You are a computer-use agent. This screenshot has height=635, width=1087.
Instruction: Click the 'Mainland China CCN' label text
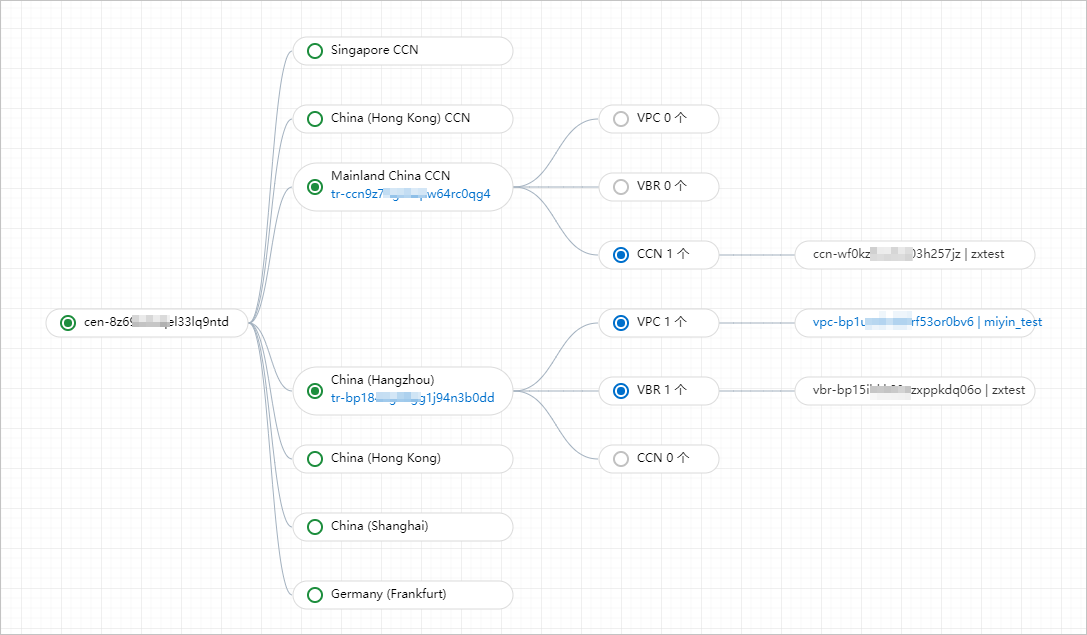(390, 176)
